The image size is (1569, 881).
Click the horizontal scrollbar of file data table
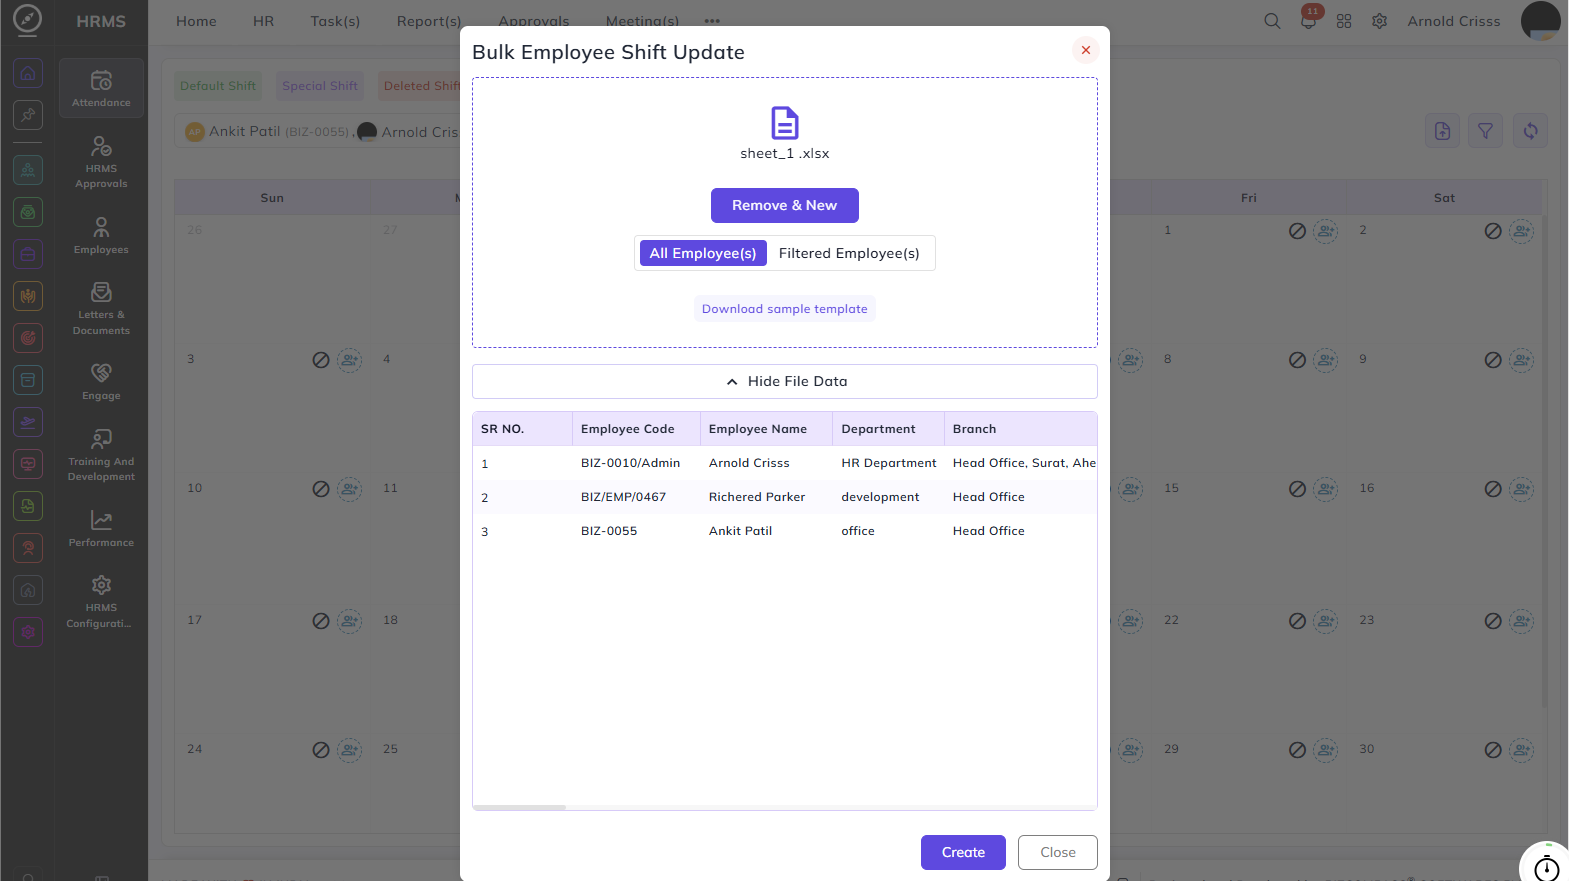coord(519,807)
